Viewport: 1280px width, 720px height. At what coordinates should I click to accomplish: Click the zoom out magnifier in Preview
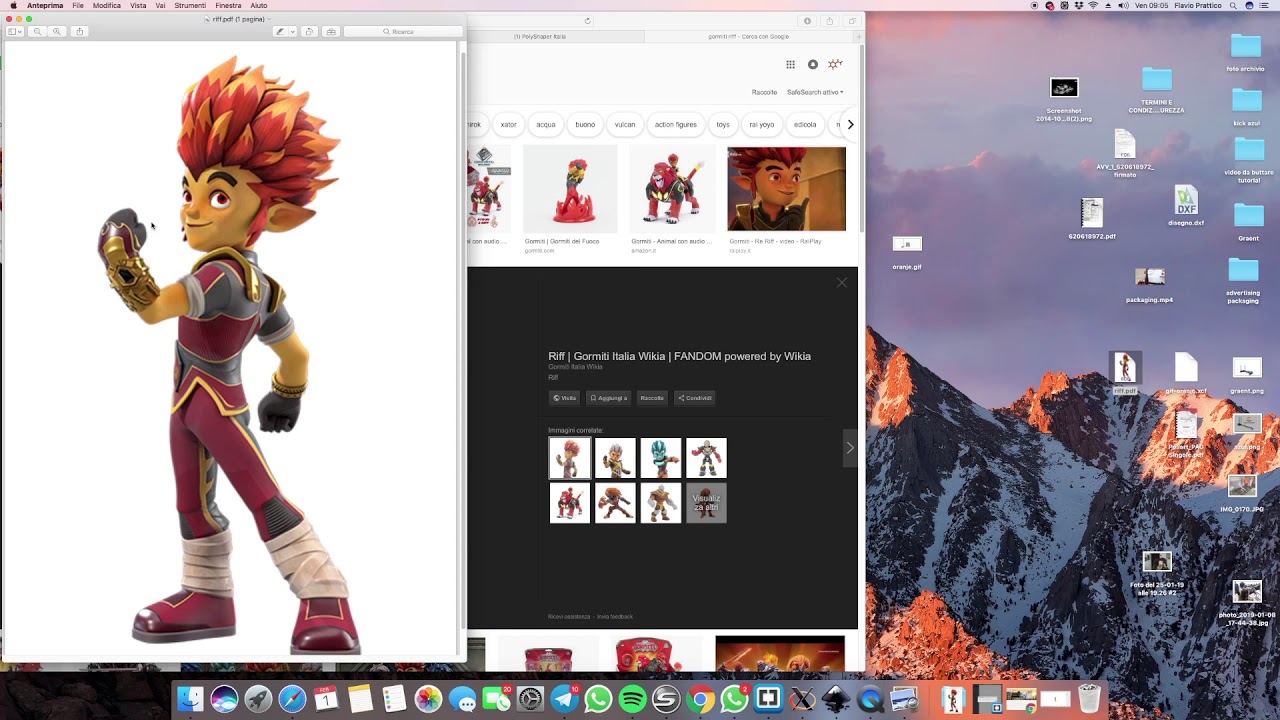tap(38, 32)
